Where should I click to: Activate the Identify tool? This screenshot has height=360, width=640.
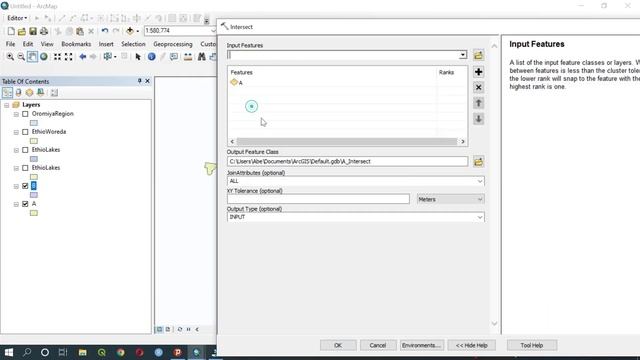[151, 57]
